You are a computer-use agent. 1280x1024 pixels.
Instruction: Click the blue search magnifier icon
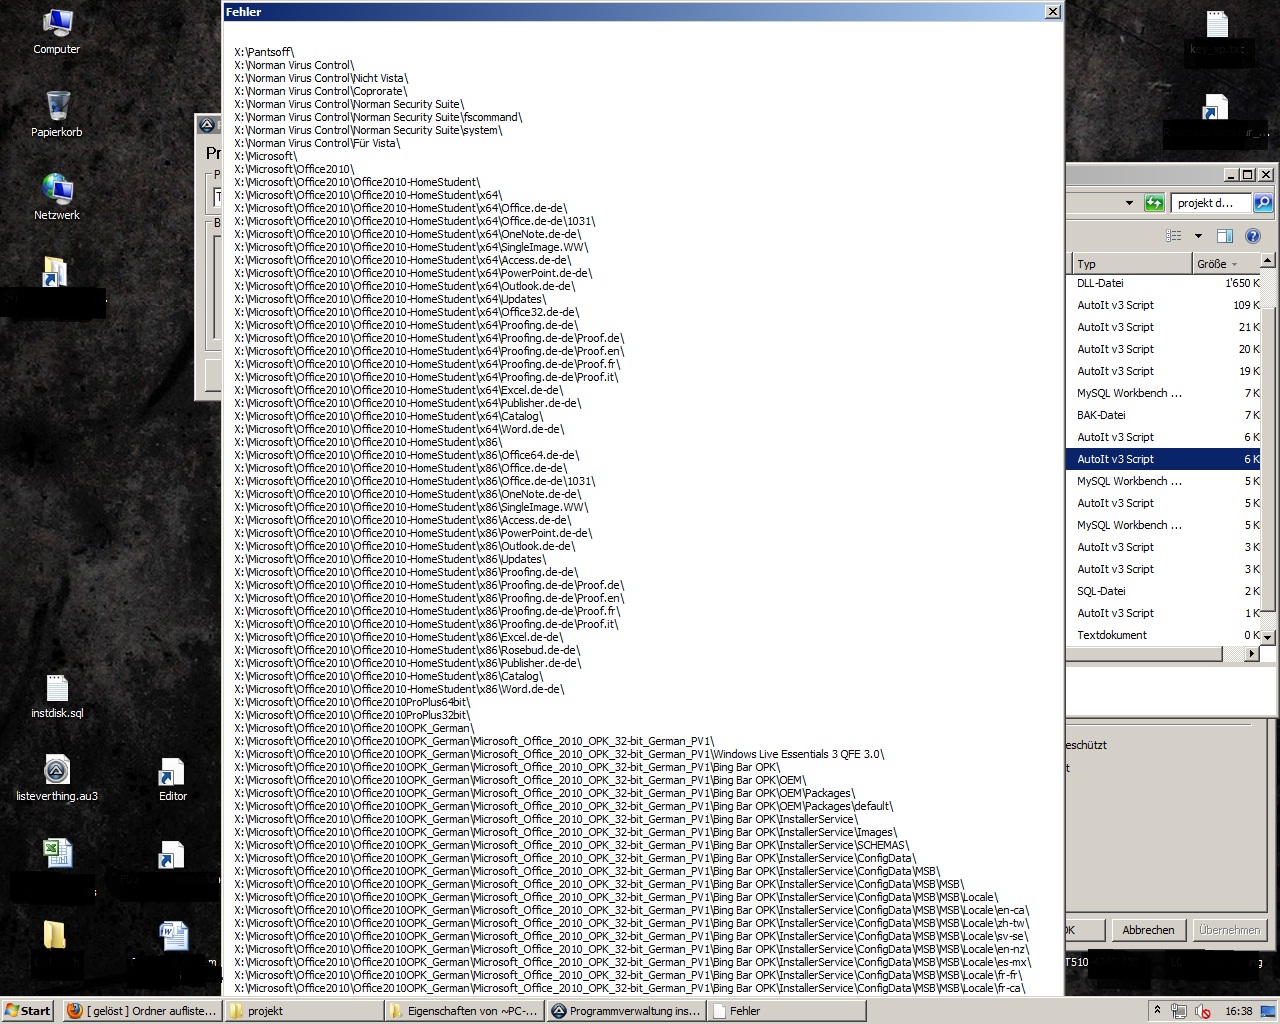(1263, 203)
